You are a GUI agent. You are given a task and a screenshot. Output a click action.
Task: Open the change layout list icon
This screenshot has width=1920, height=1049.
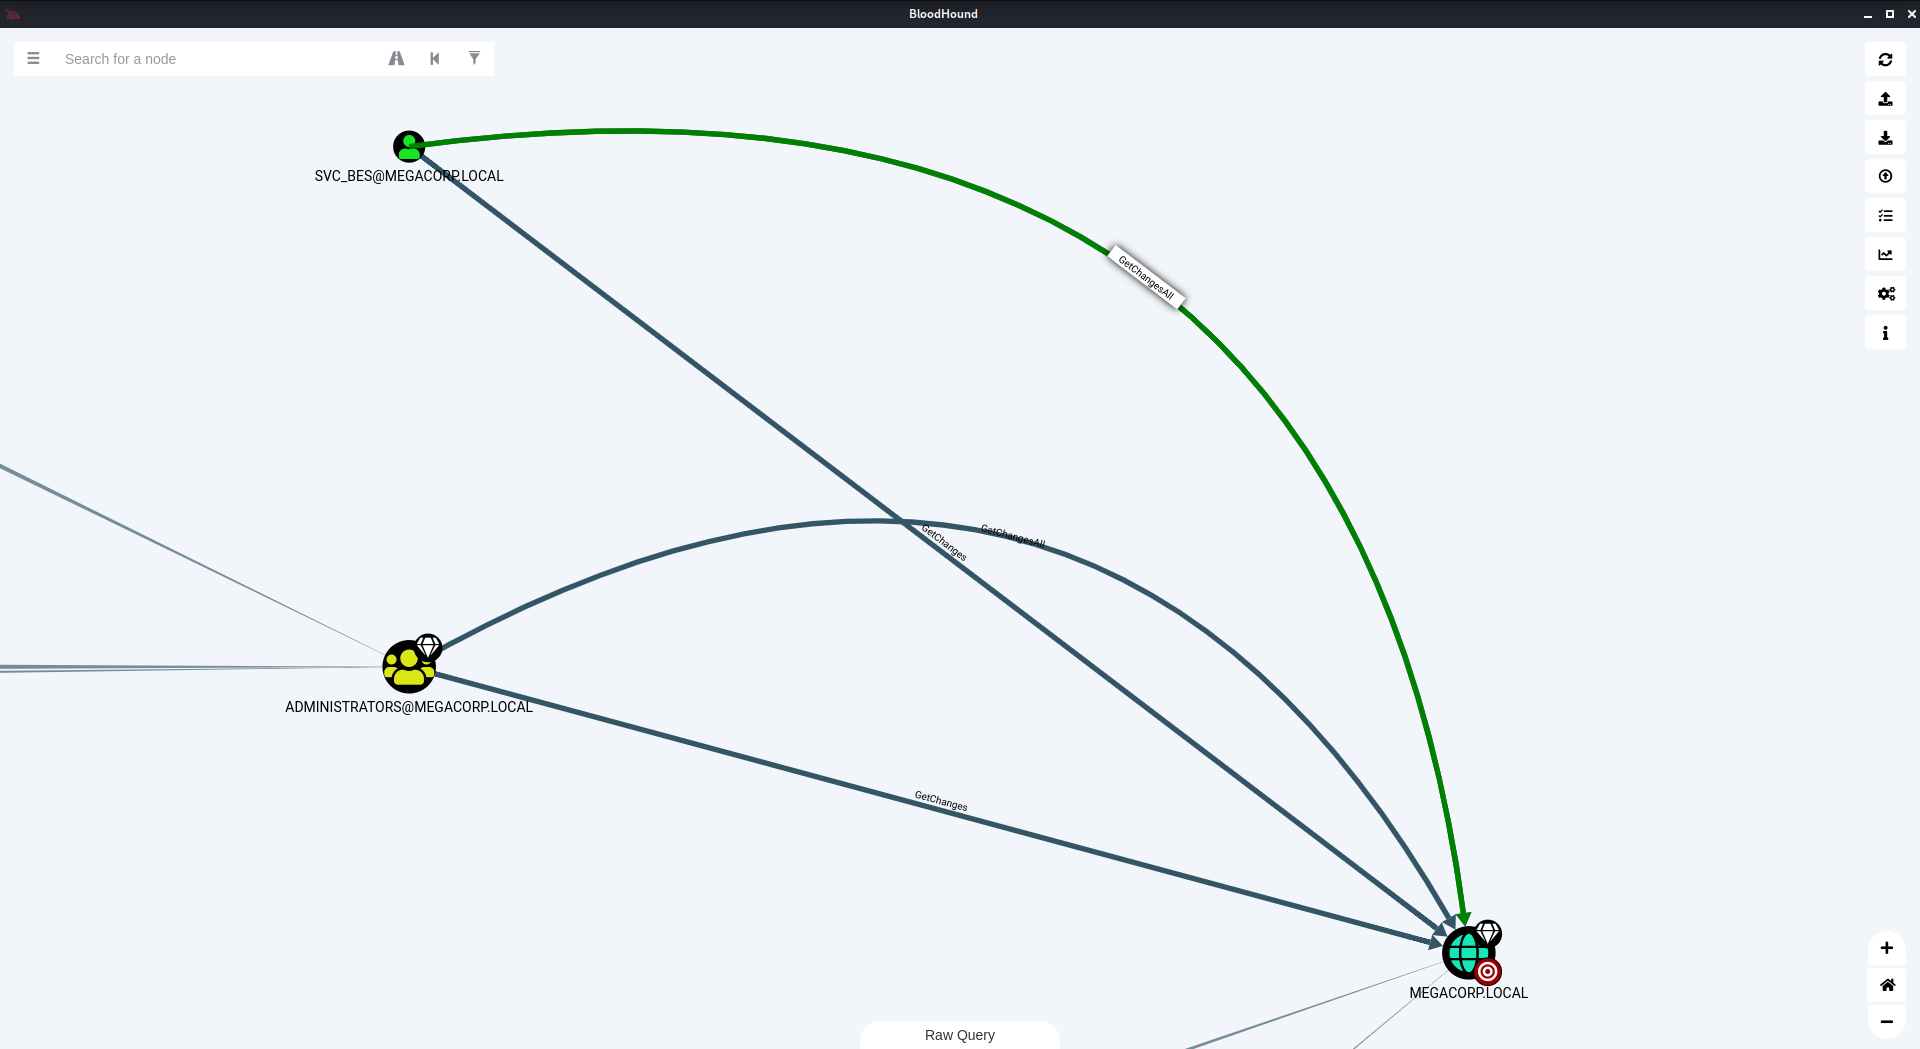click(1885, 216)
